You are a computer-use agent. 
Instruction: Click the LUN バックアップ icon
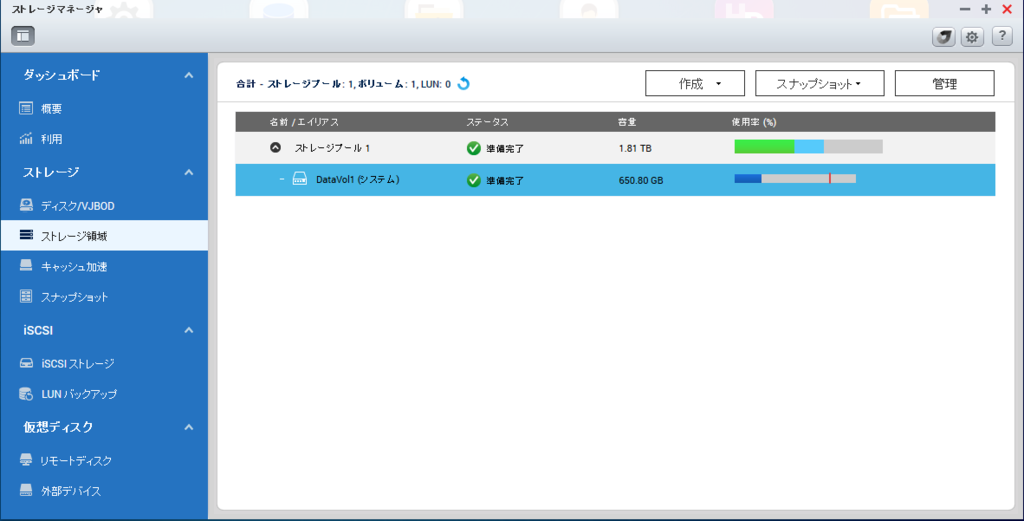click(x=26, y=394)
